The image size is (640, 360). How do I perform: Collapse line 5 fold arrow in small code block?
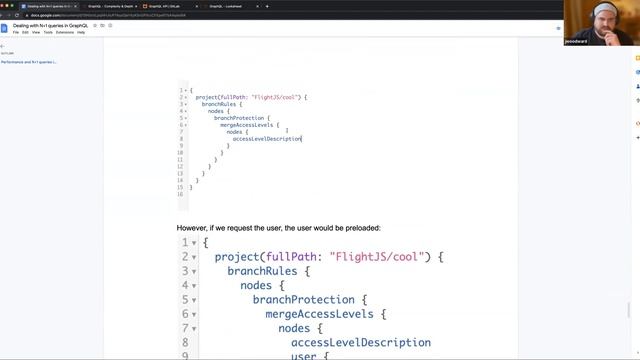(x=186, y=118)
